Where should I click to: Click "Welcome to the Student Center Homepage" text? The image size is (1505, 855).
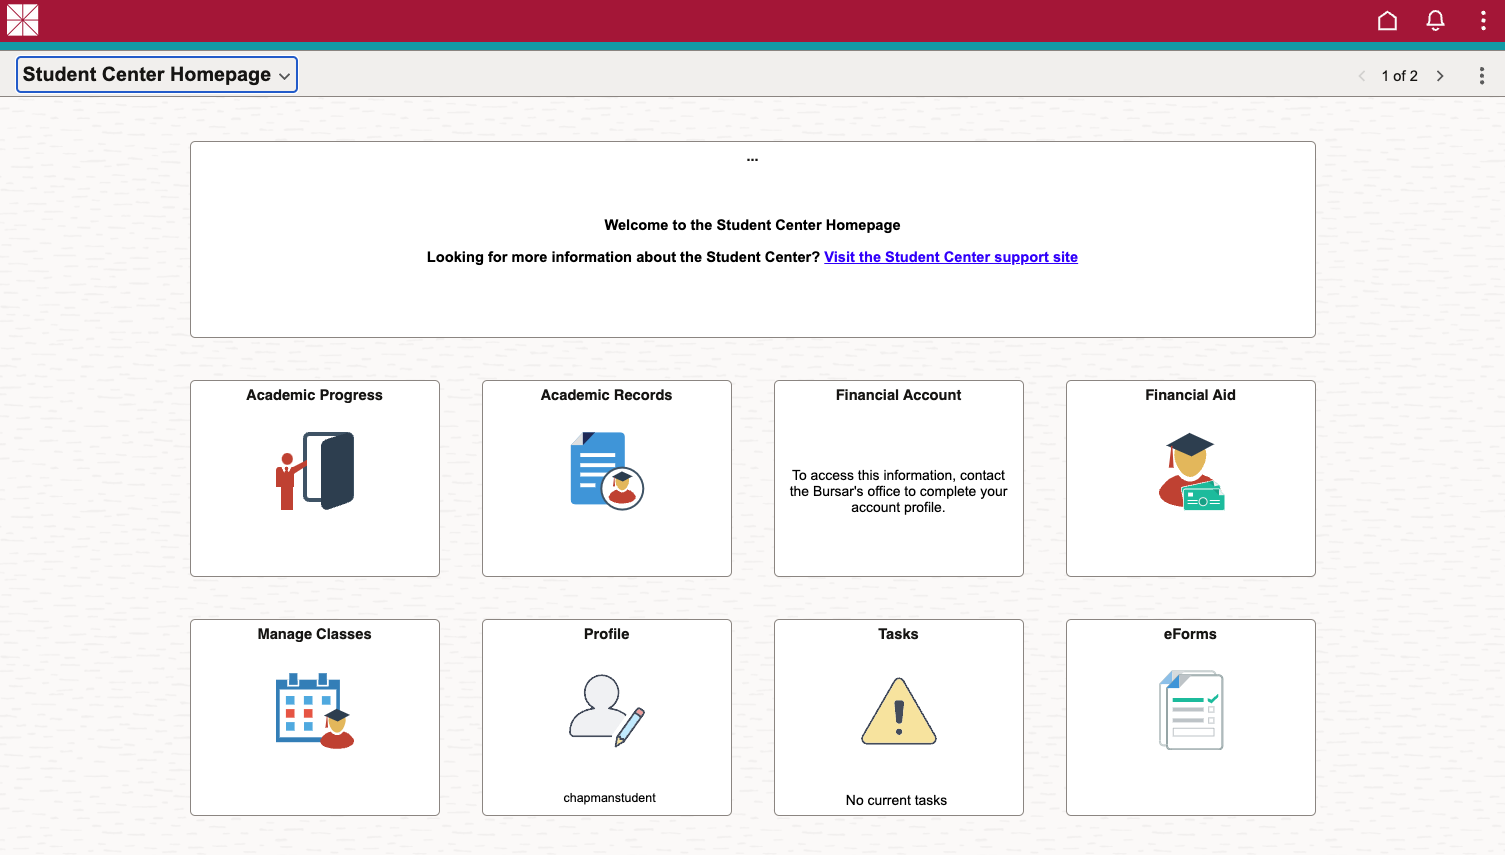tap(752, 225)
